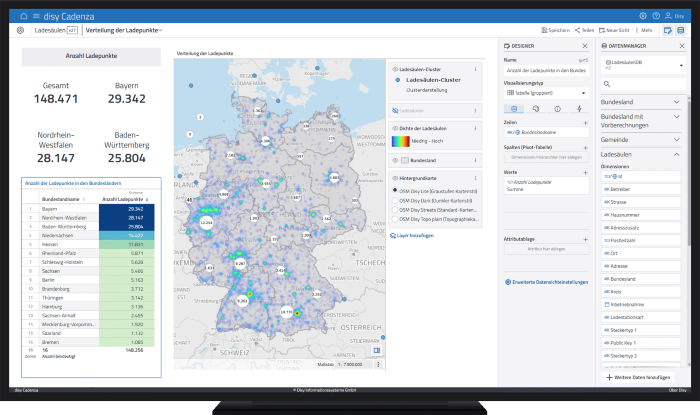
Task: Open the LadesäulenDB data source dropdown
Action: 643,65
